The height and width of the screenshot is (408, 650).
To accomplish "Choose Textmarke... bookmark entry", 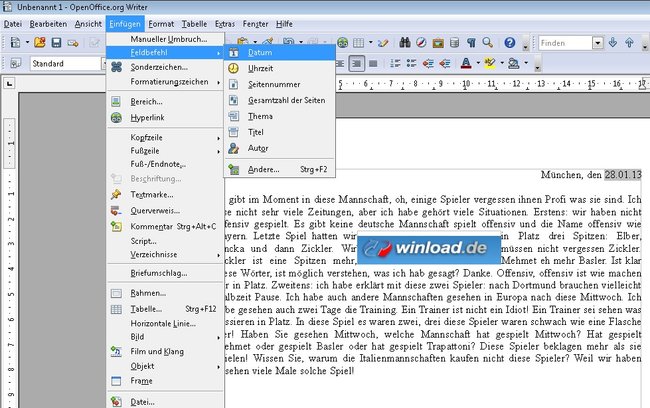I will [x=165, y=194].
